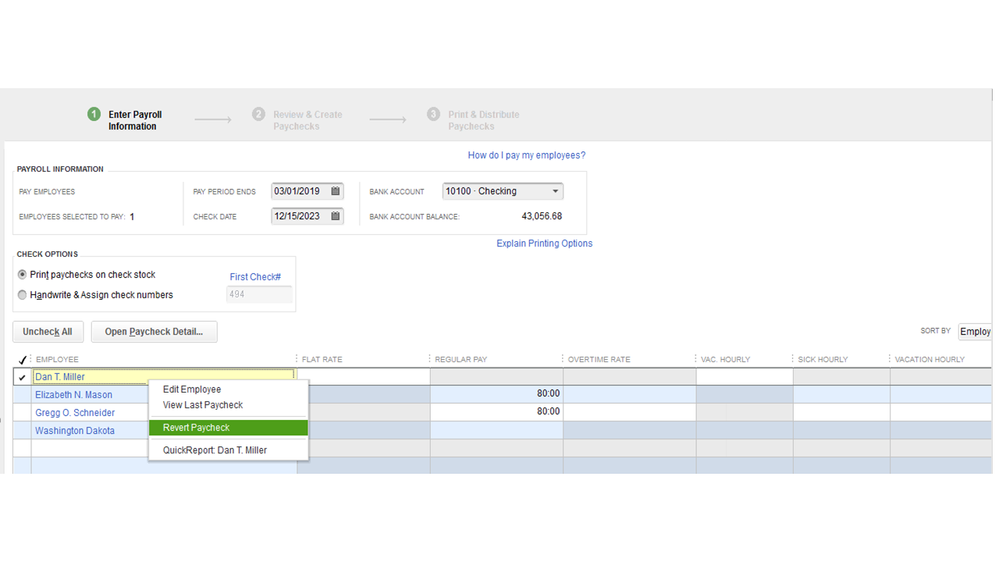Check the Gregg O. Schneider row checkbox
This screenshot has width=999, height=562.
coord(22,412)
